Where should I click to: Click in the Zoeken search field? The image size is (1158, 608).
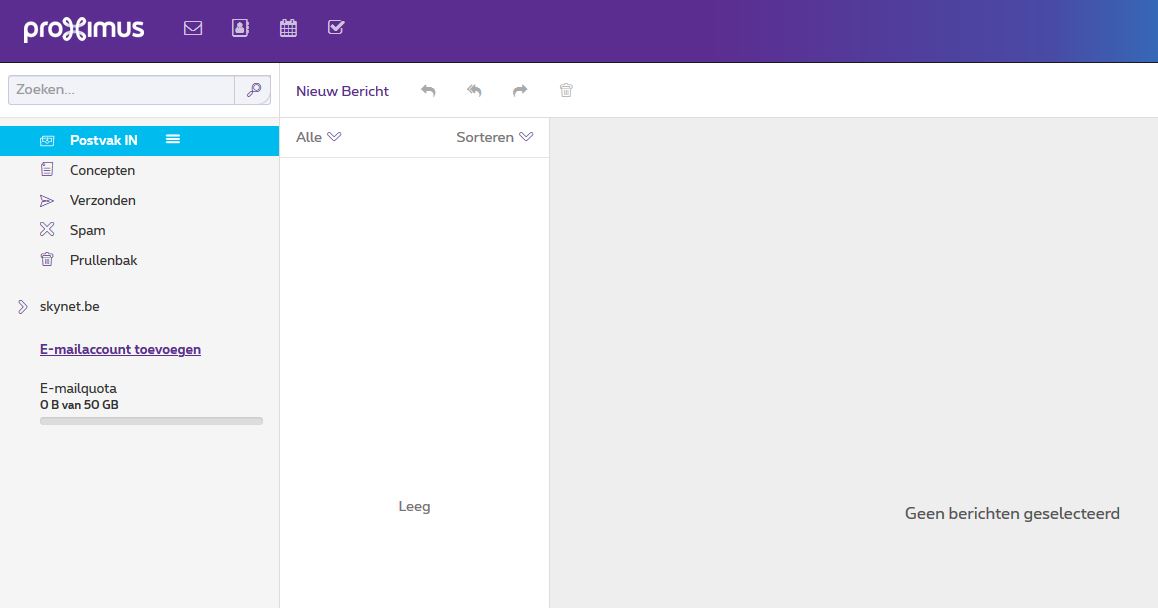pos(121,90)
